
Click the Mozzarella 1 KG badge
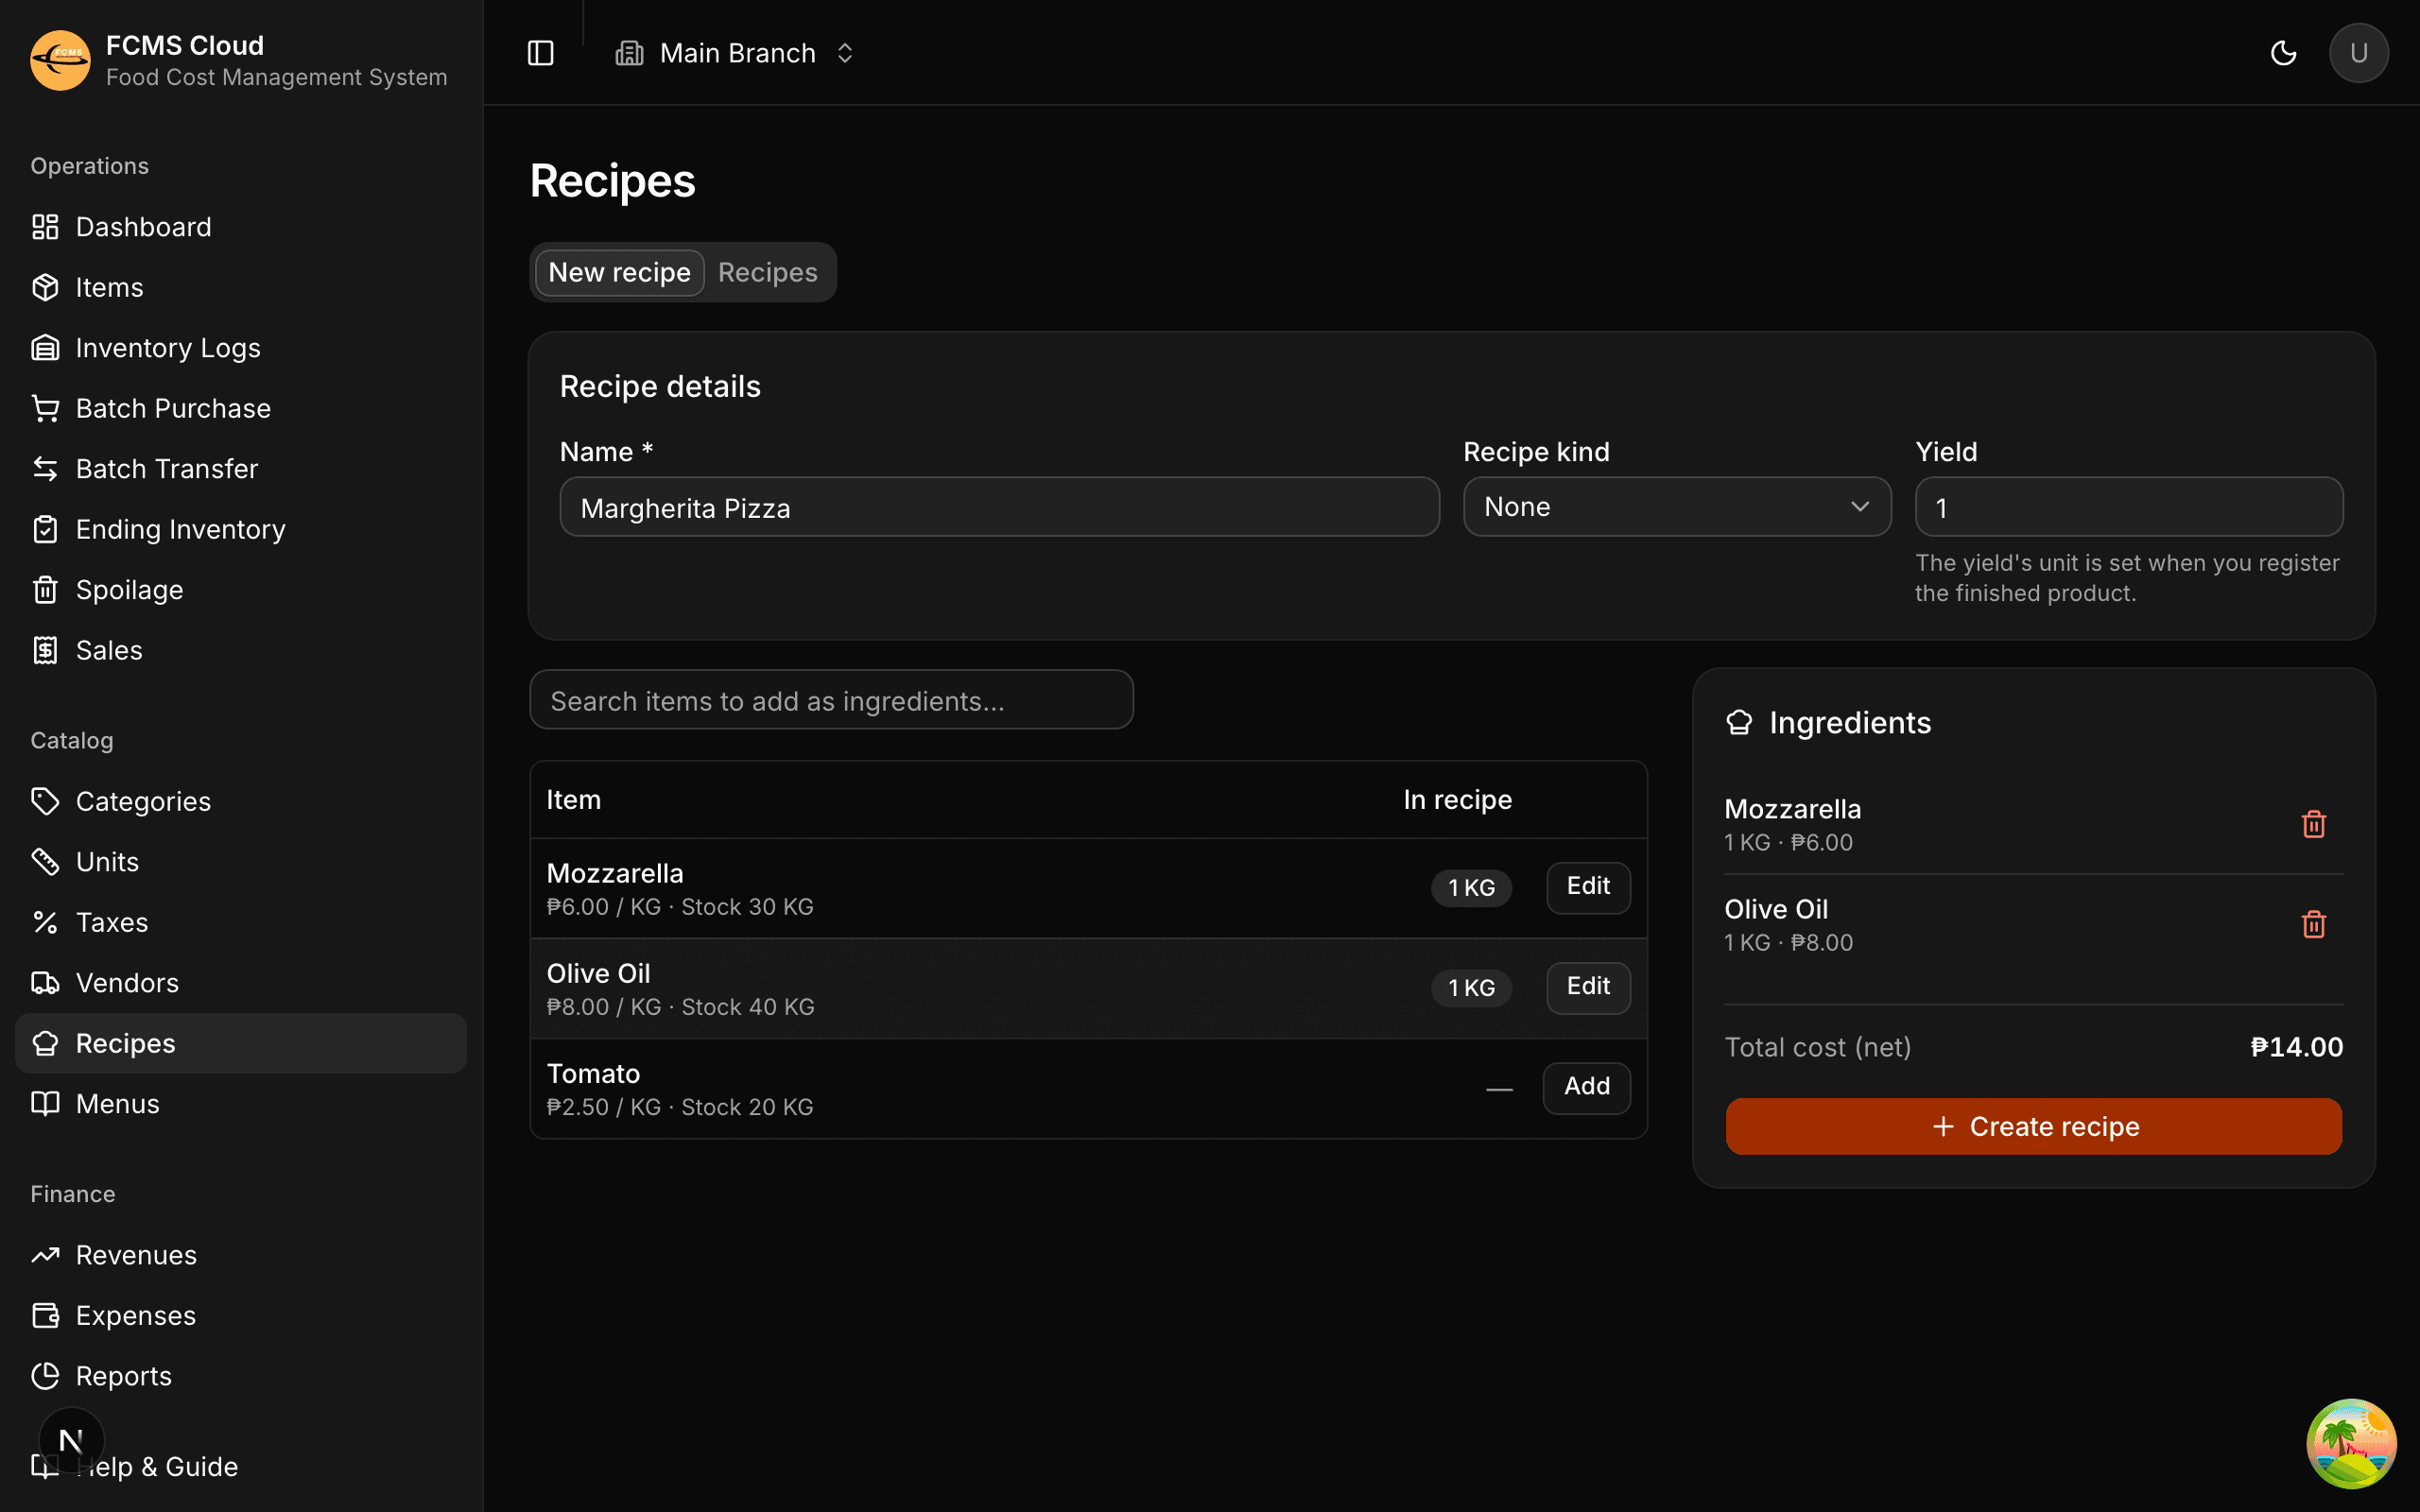(x=1471, y=887)
